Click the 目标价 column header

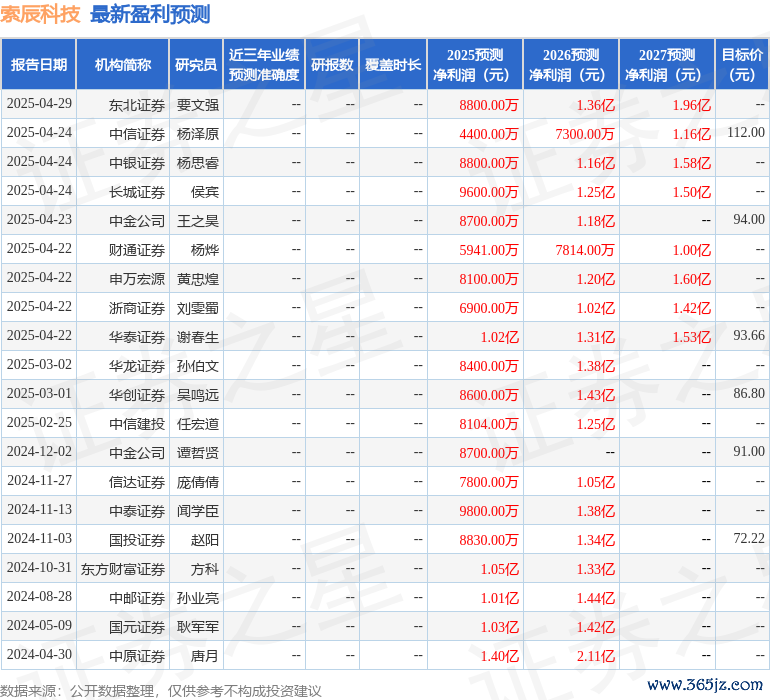point(742,64)
